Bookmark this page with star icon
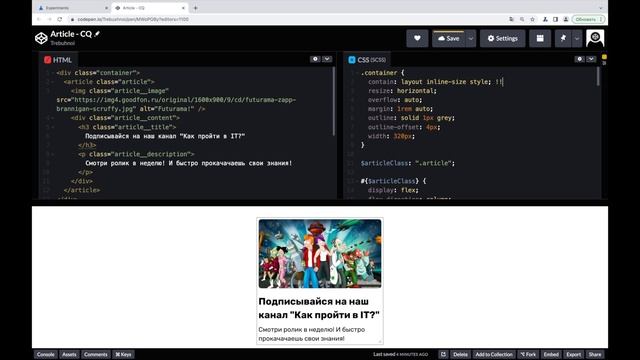The width and height of the screenshot is (640, 360). (533, 19)
